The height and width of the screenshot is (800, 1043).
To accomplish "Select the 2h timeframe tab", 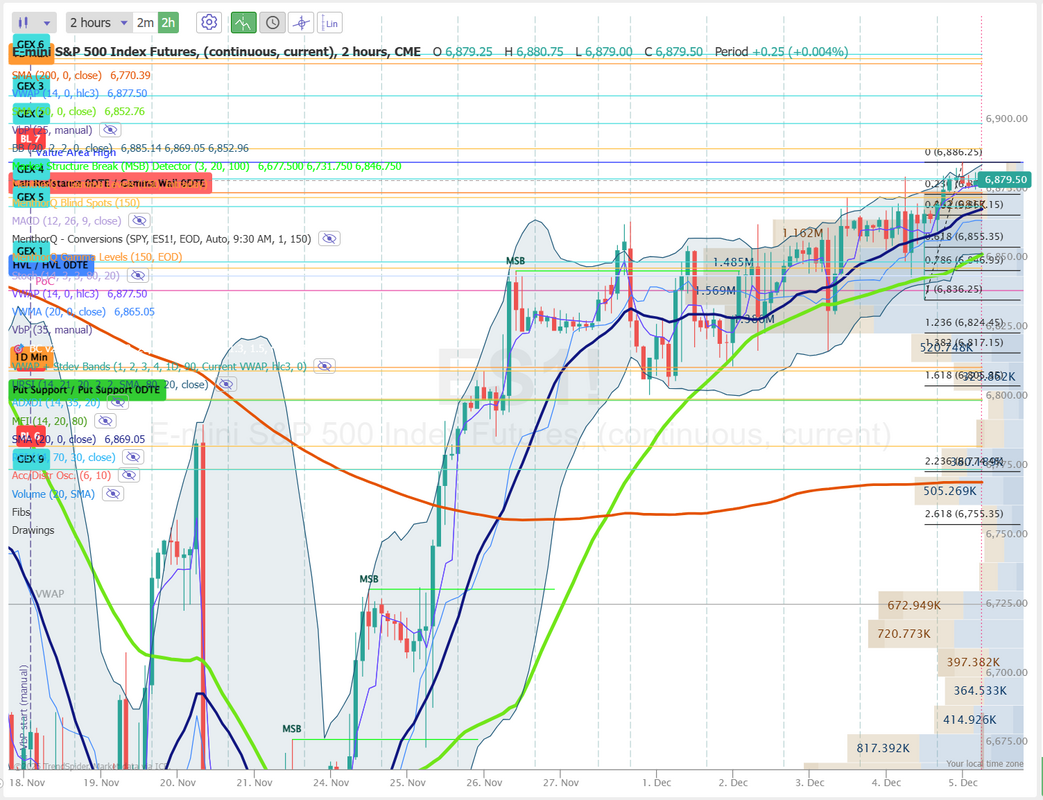I will coord(168,22).
